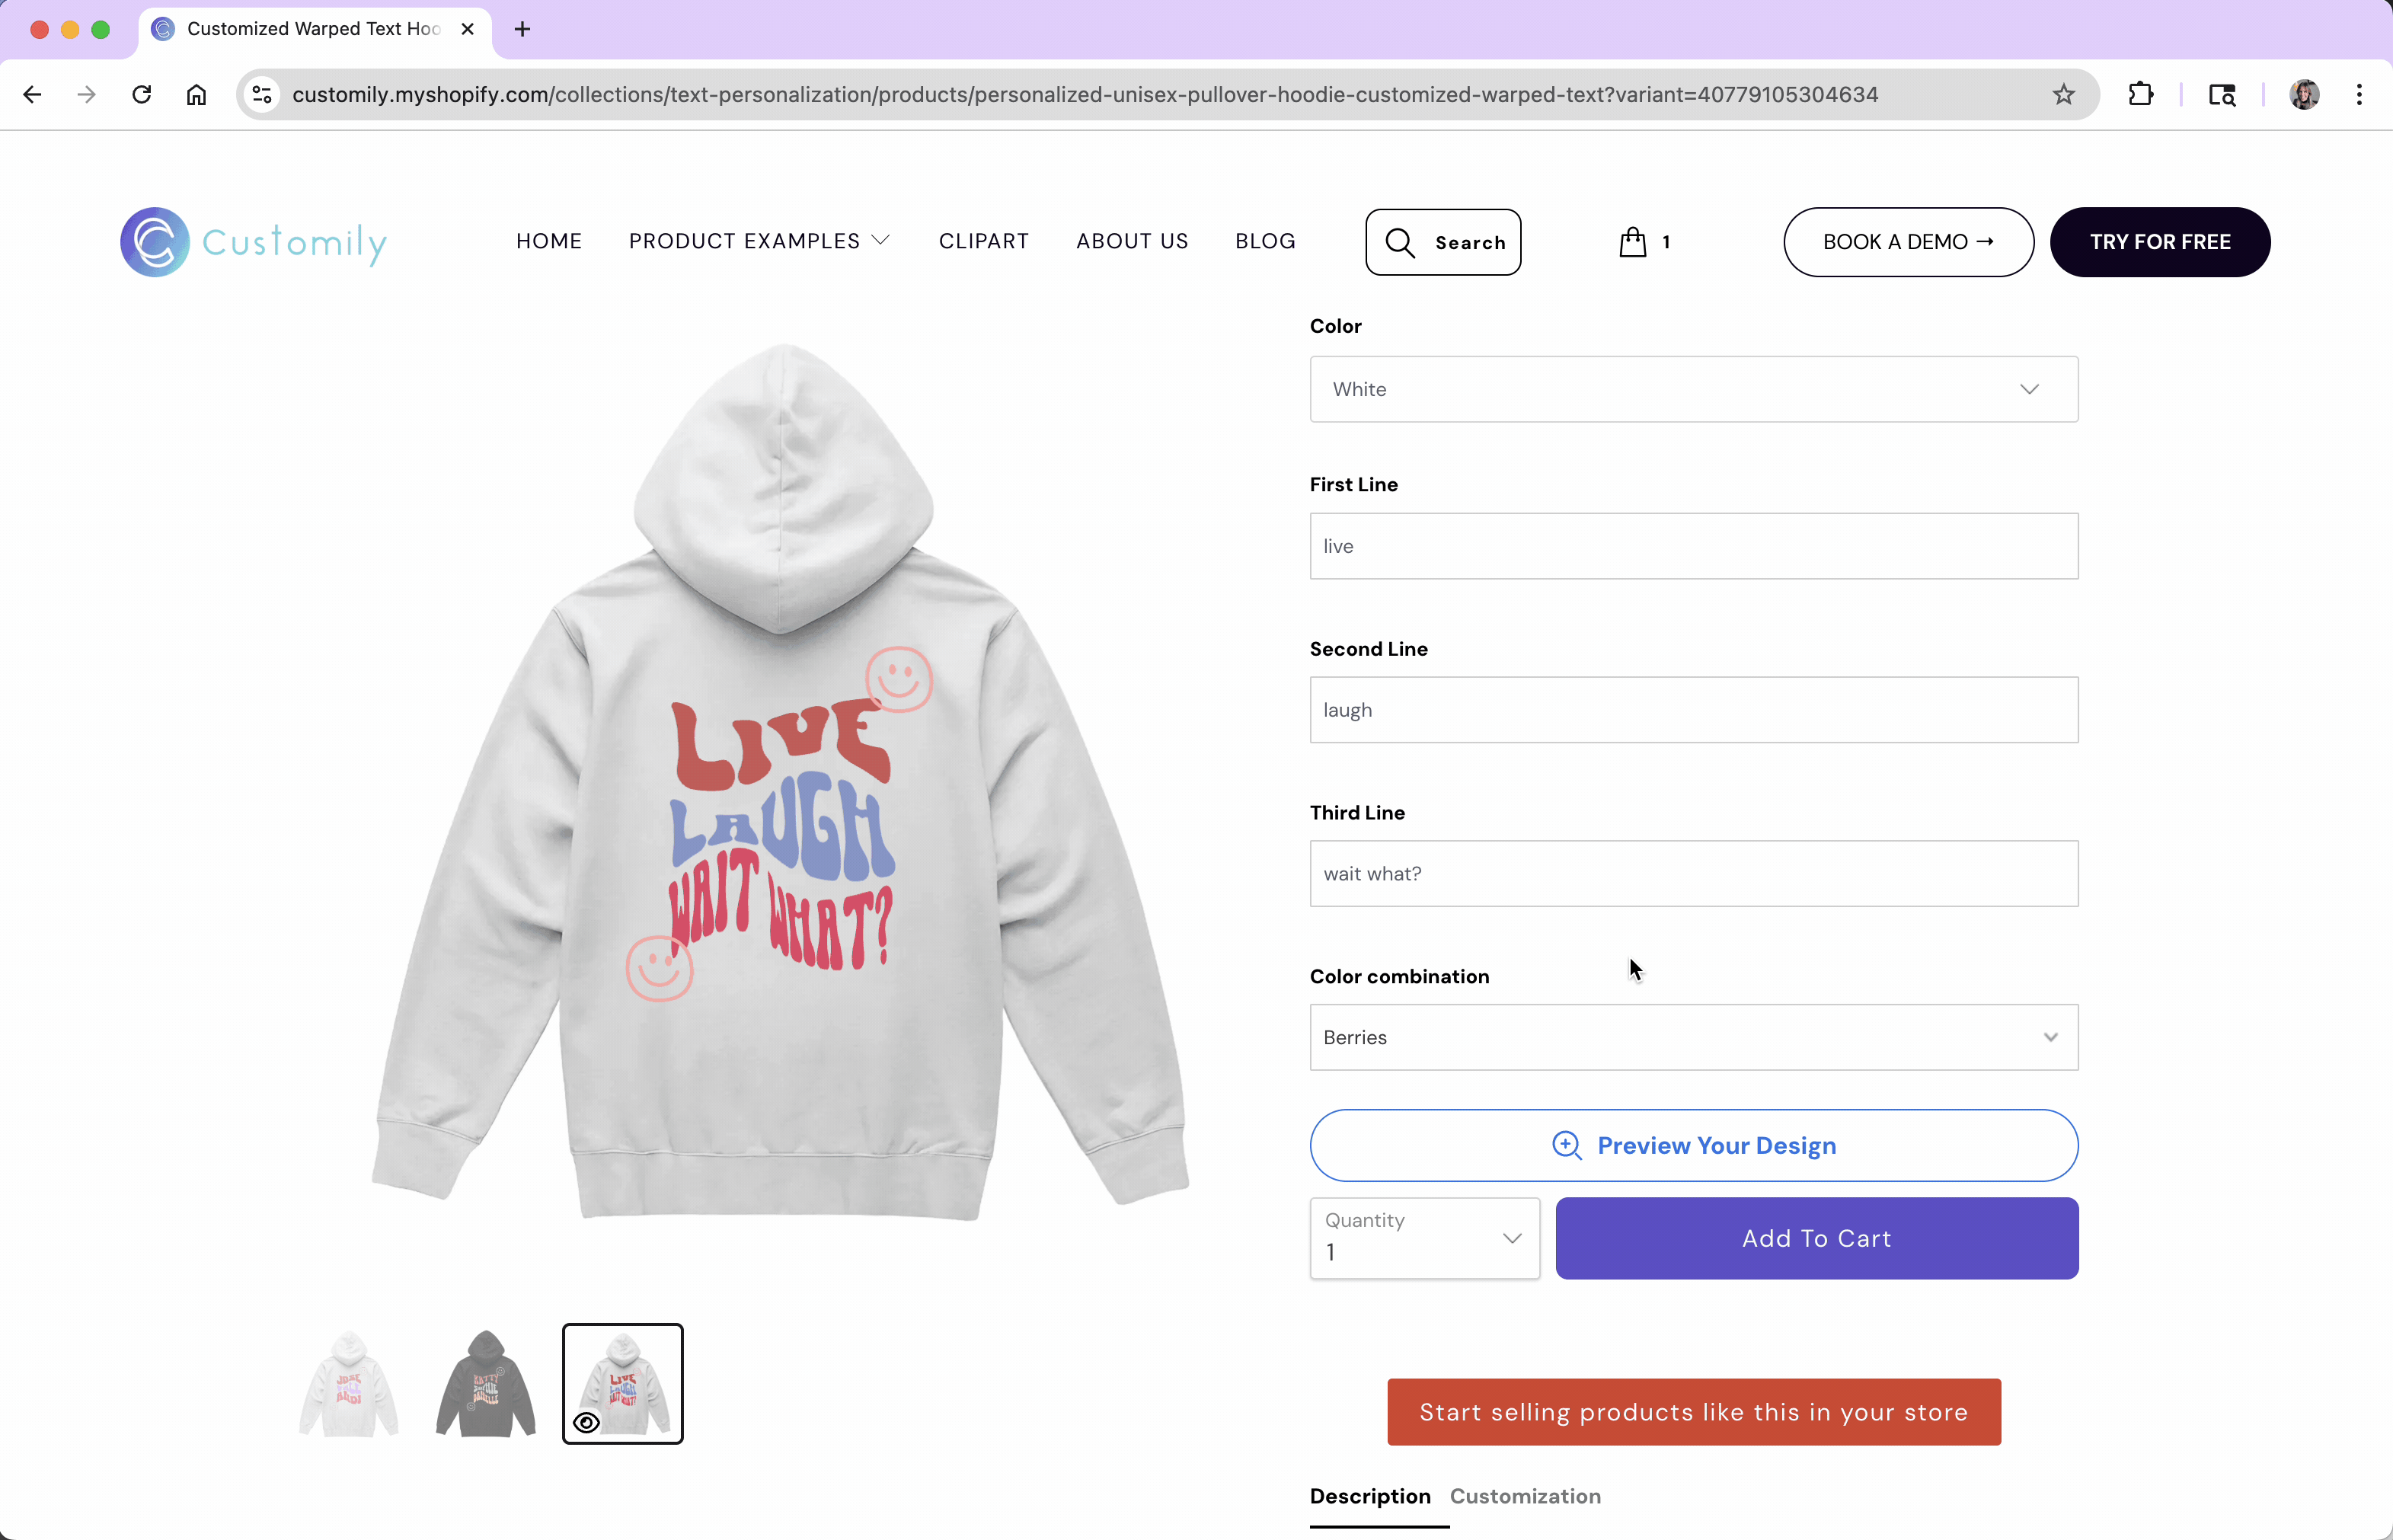Select the dark gray hoodie thumbnail
The width and height of the screenshot is (2393, 1540).
pos(486,1384)
